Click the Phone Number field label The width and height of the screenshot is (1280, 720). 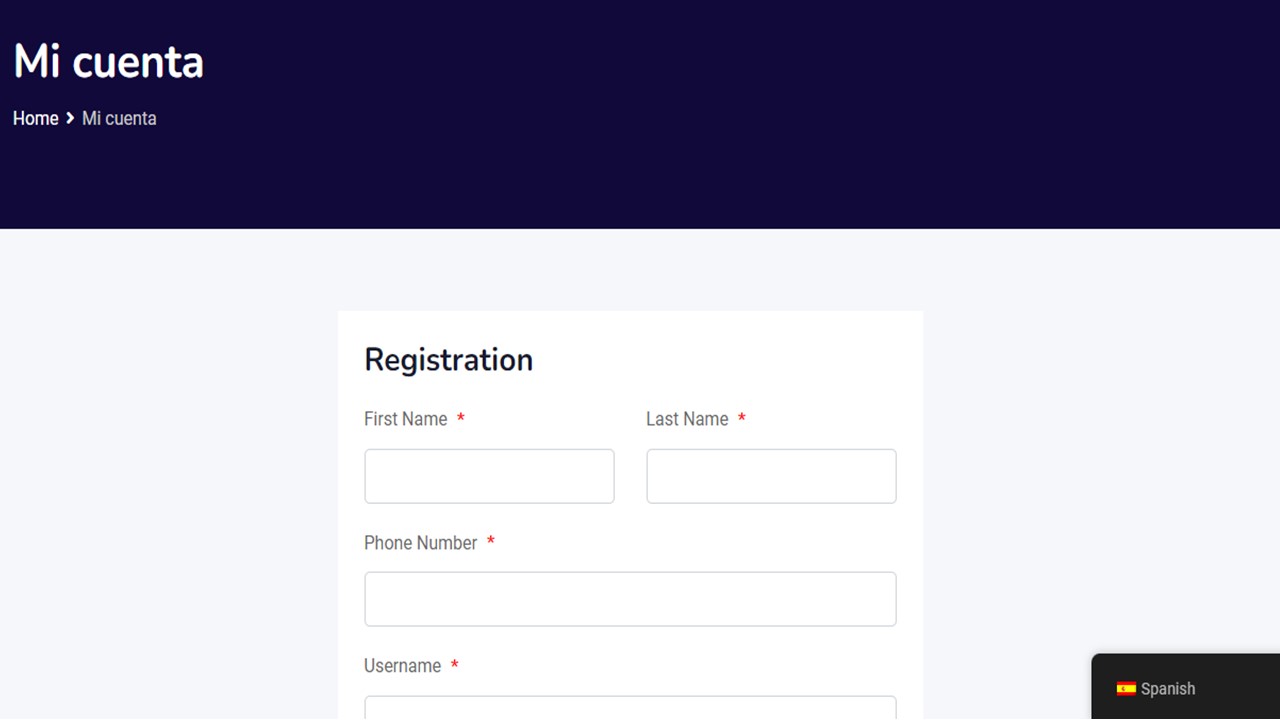pos(420,542)
